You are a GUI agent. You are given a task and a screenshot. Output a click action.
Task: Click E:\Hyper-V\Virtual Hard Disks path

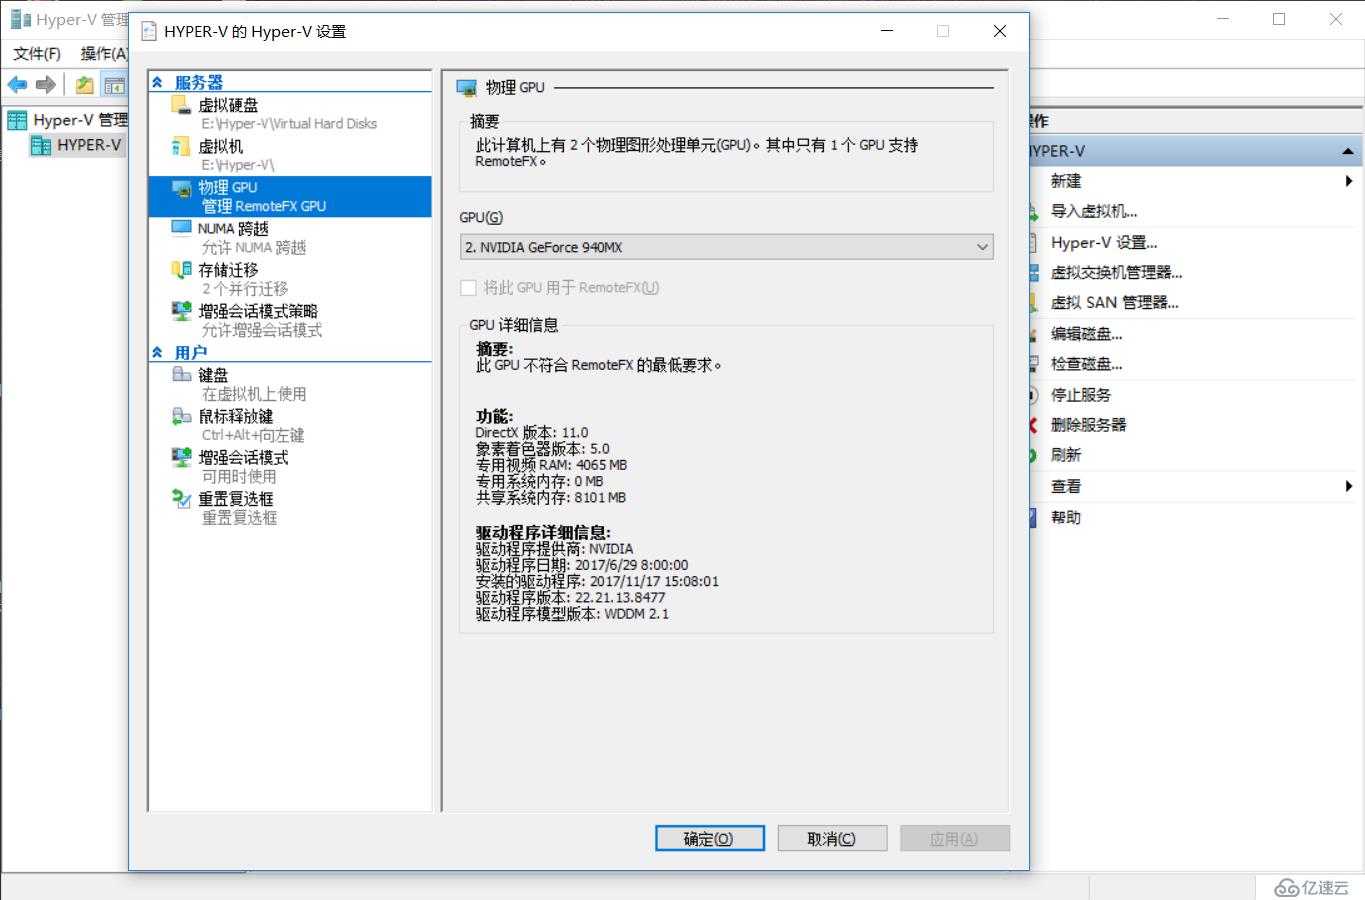(289, 124)
